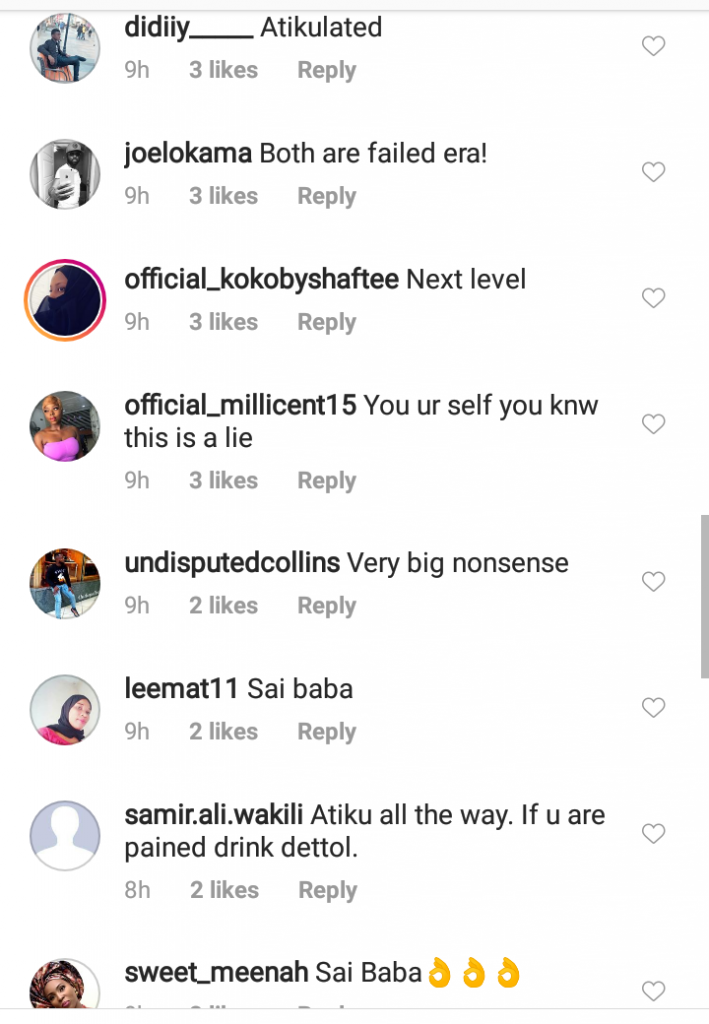Viewport: 709px width, 1024px height.
Task: Go to leemat11's profile via username
Action: tap(181, 689)
